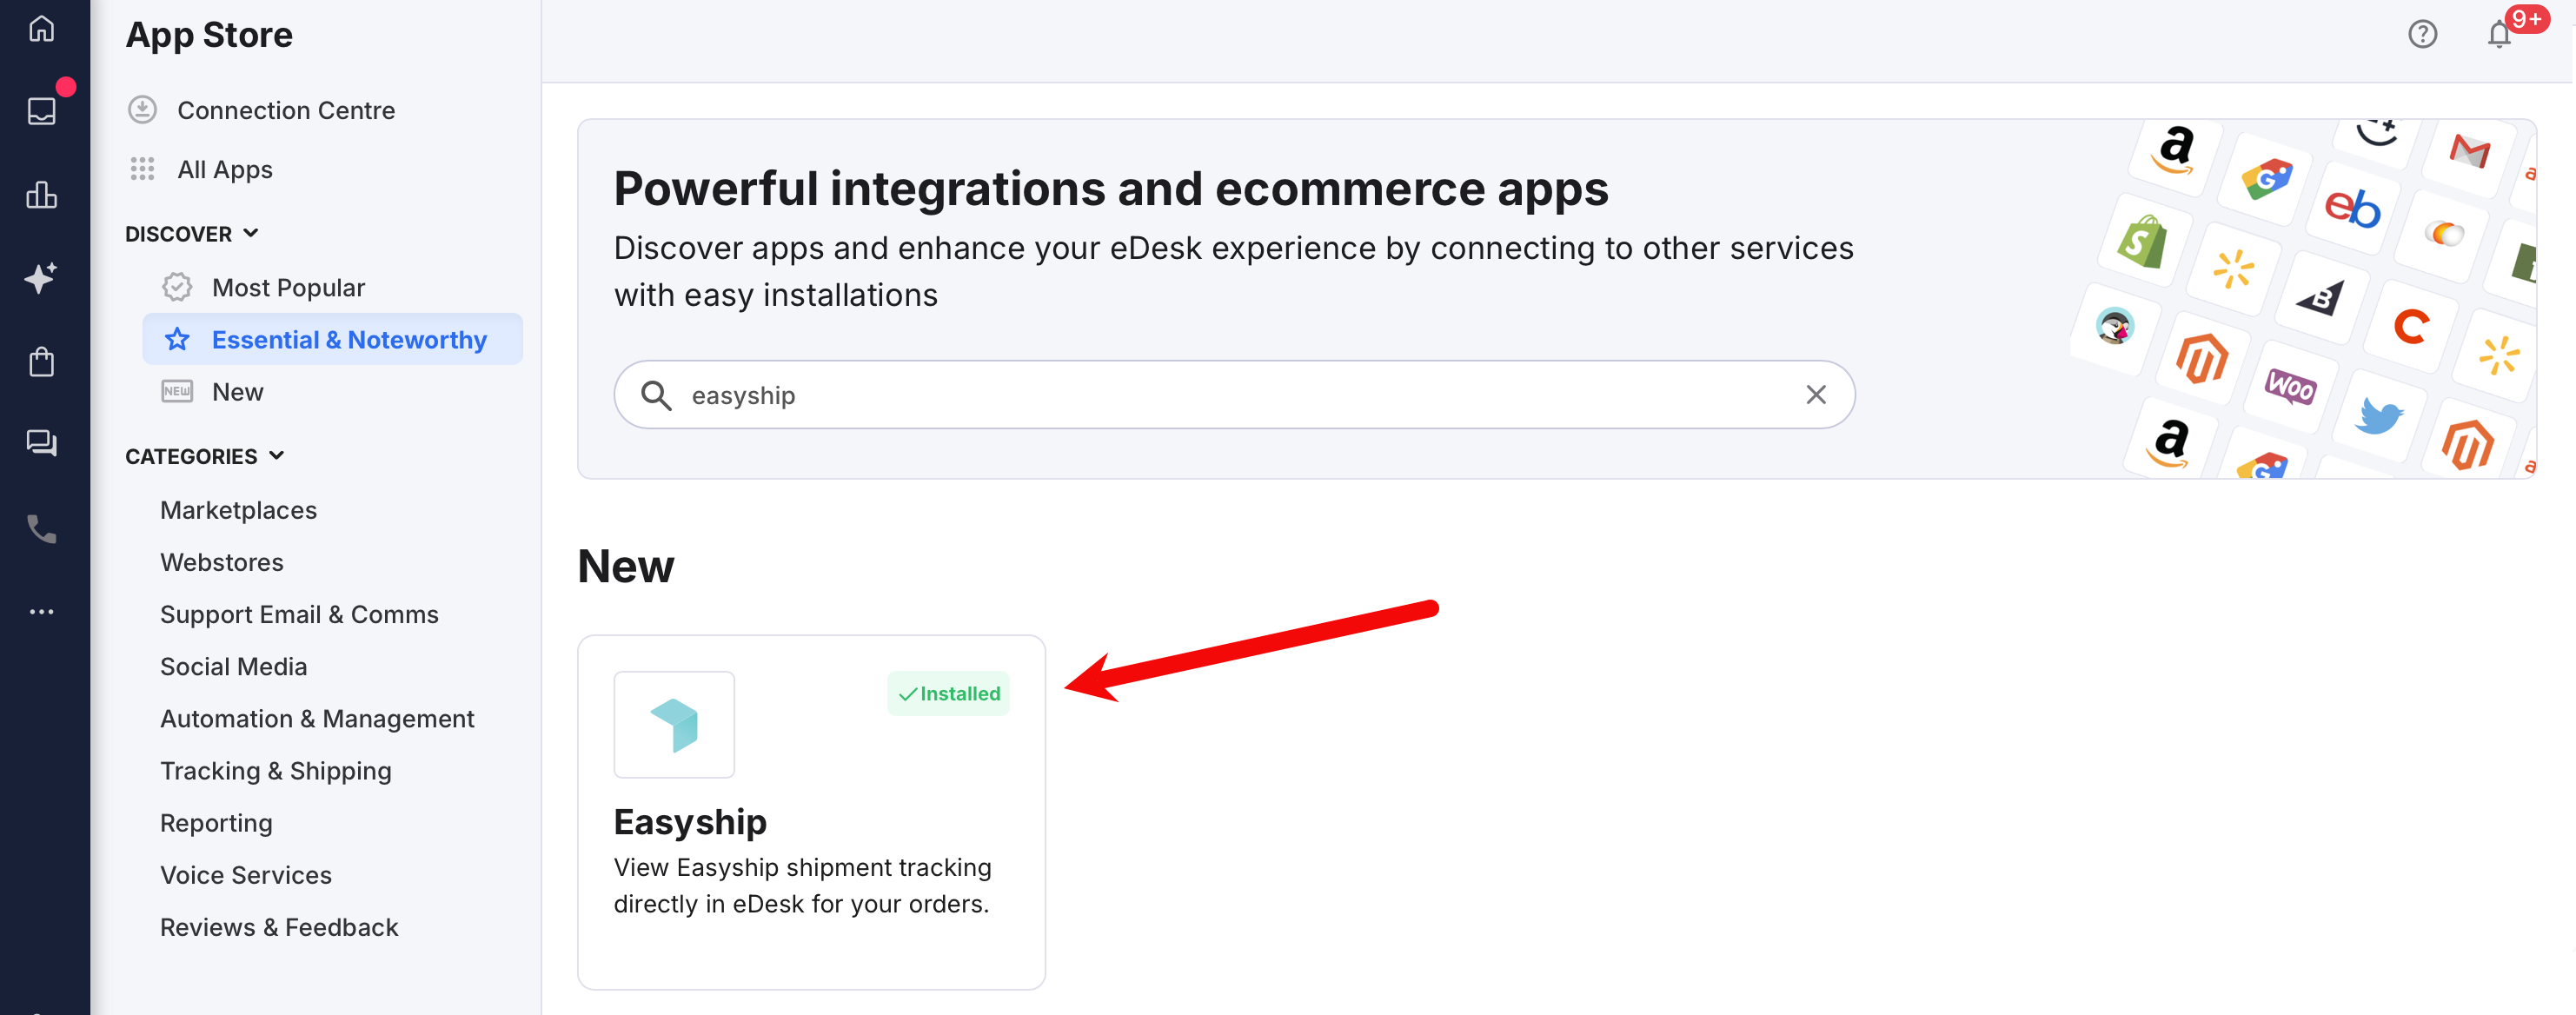Open Reviews & Feedback category
2576x1015 pixels.
[x=279, y=927]
